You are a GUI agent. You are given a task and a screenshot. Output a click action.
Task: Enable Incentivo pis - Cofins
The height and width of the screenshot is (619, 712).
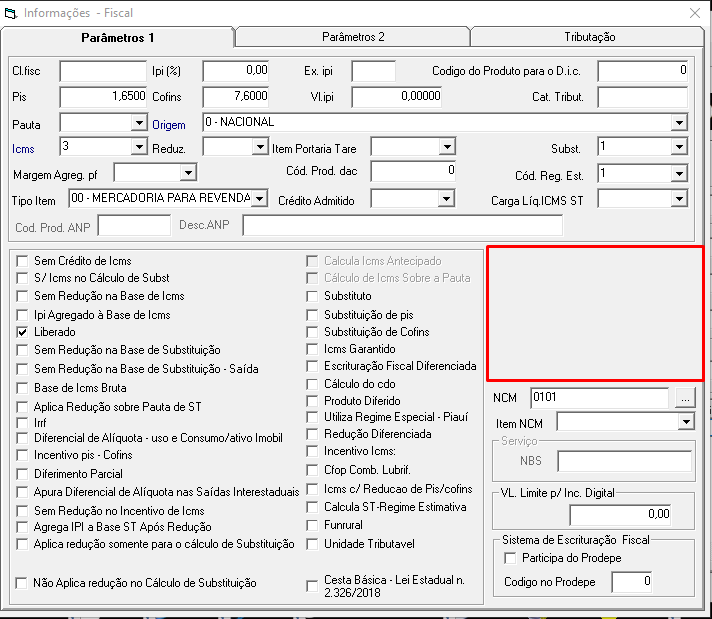(x=22, y=455)
